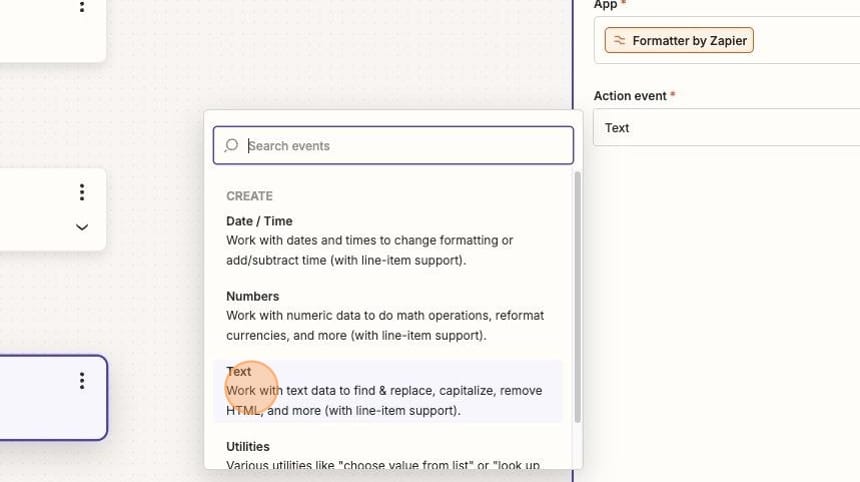Click the events list vertical scrollbar
860x482 pixels.
[x=577, y=297]
